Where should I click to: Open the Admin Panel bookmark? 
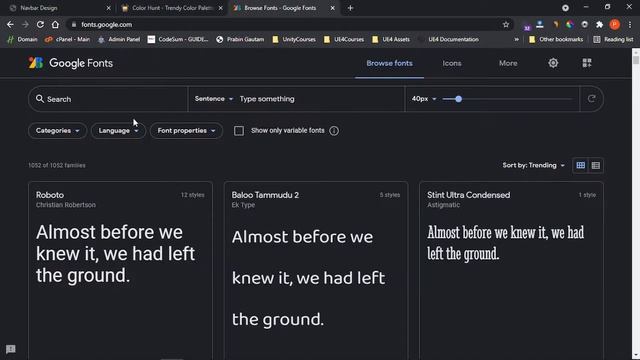click(x=119, y=39)
